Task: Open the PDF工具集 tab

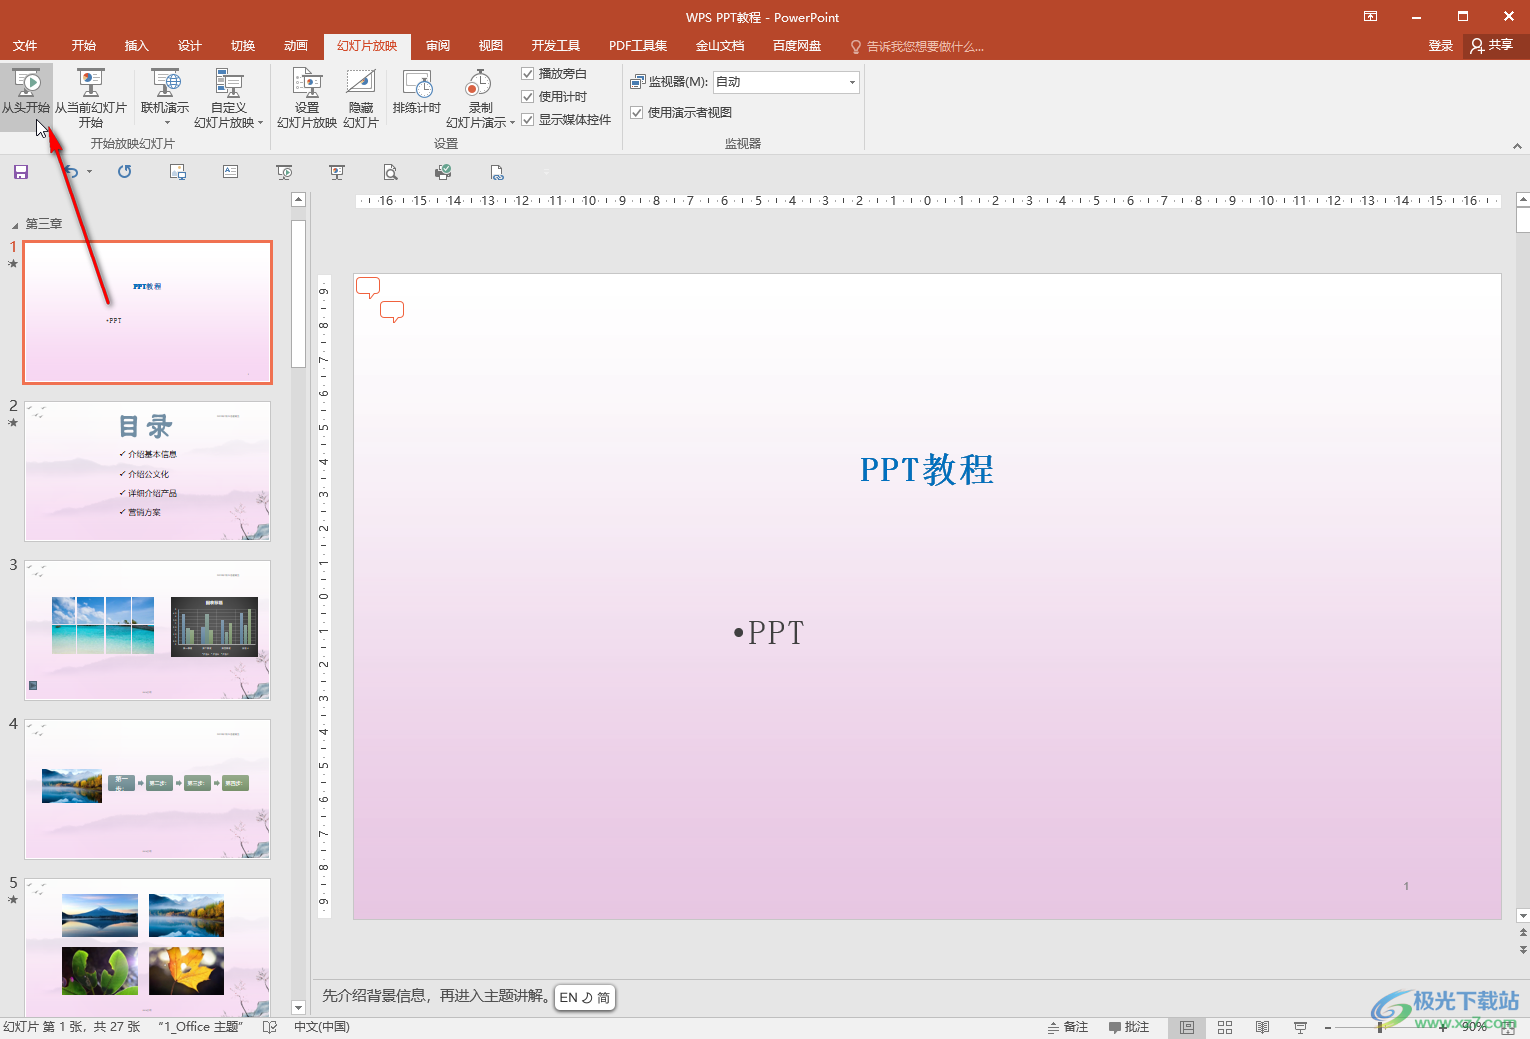Action: 638,46
